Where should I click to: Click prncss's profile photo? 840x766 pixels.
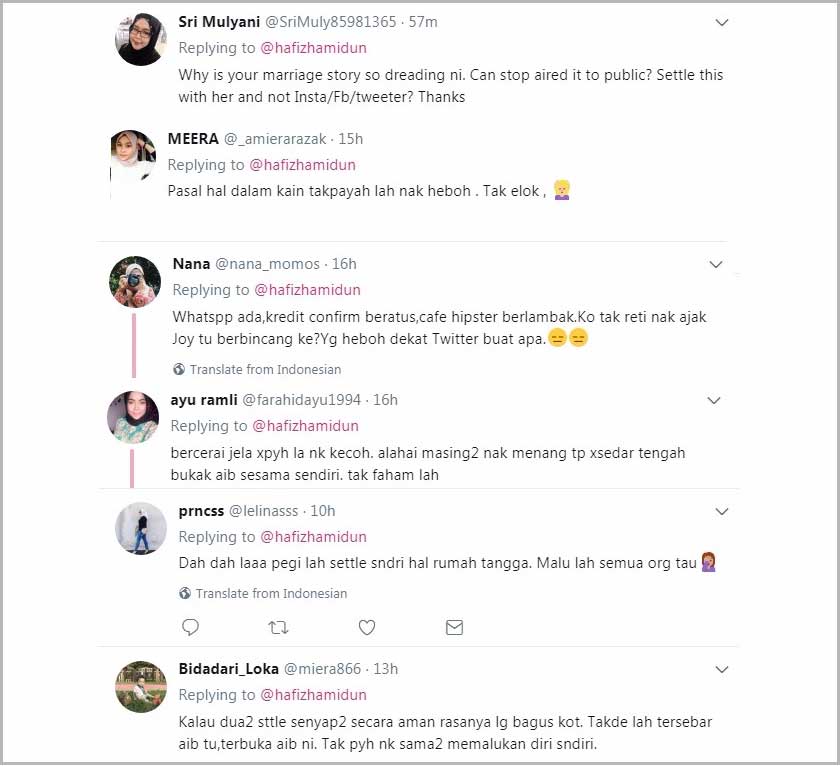[x=140, y=529]
